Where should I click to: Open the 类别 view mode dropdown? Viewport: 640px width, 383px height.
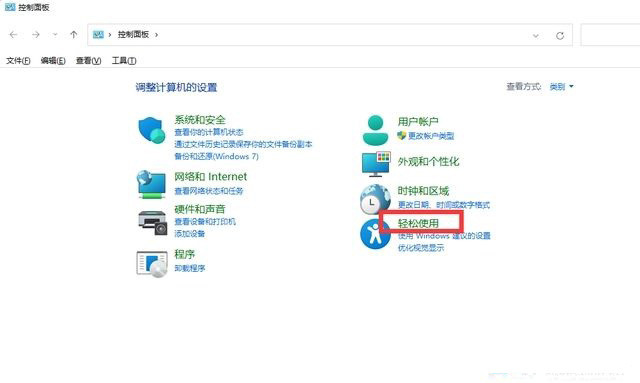point(562,87)
